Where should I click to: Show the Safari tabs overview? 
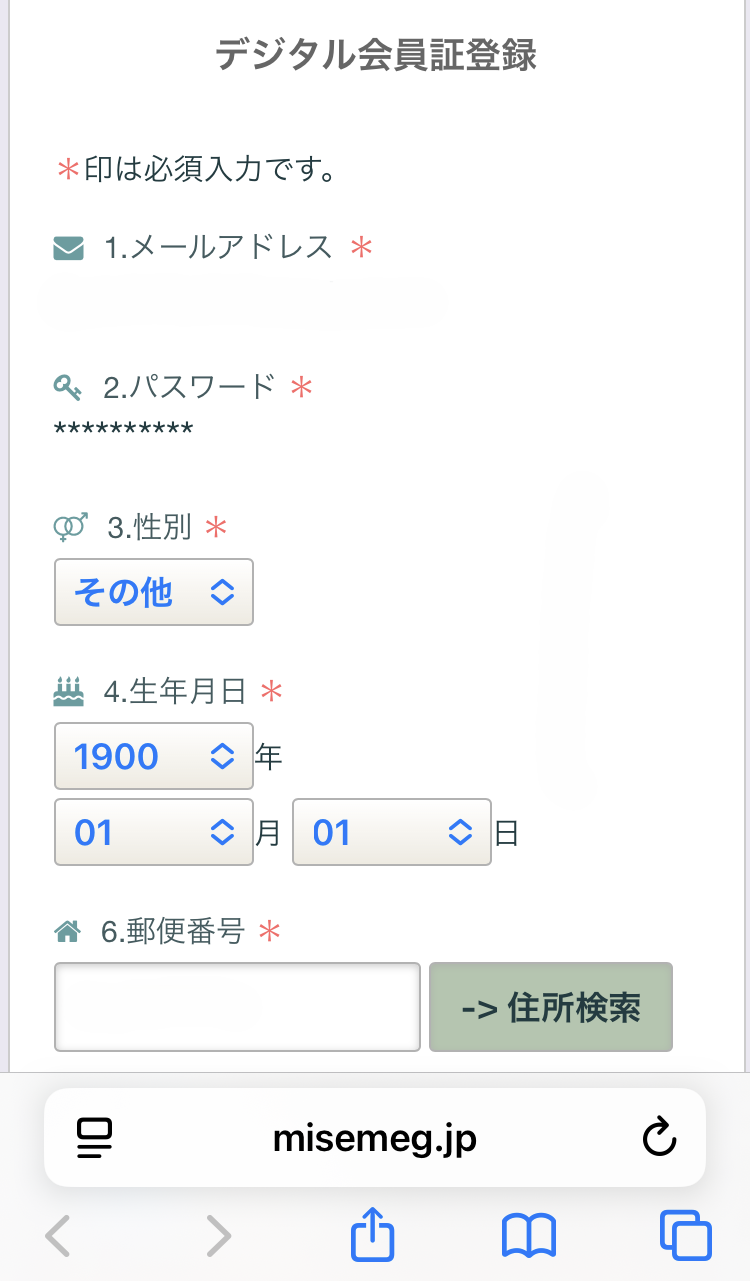coord(685,1237)
